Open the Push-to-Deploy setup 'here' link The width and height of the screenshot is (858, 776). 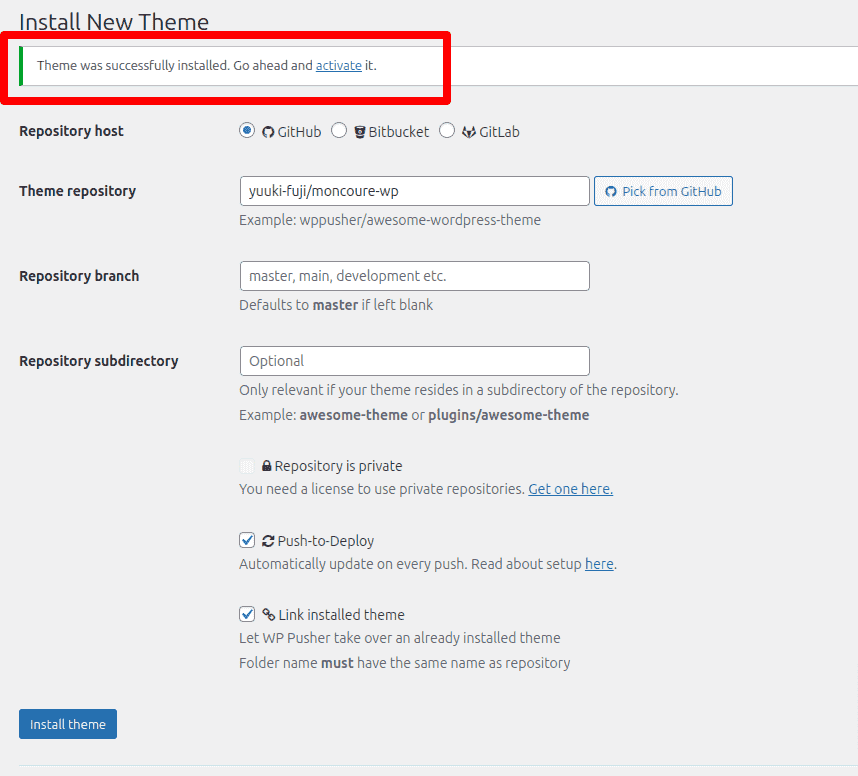(x=599, y=564)
